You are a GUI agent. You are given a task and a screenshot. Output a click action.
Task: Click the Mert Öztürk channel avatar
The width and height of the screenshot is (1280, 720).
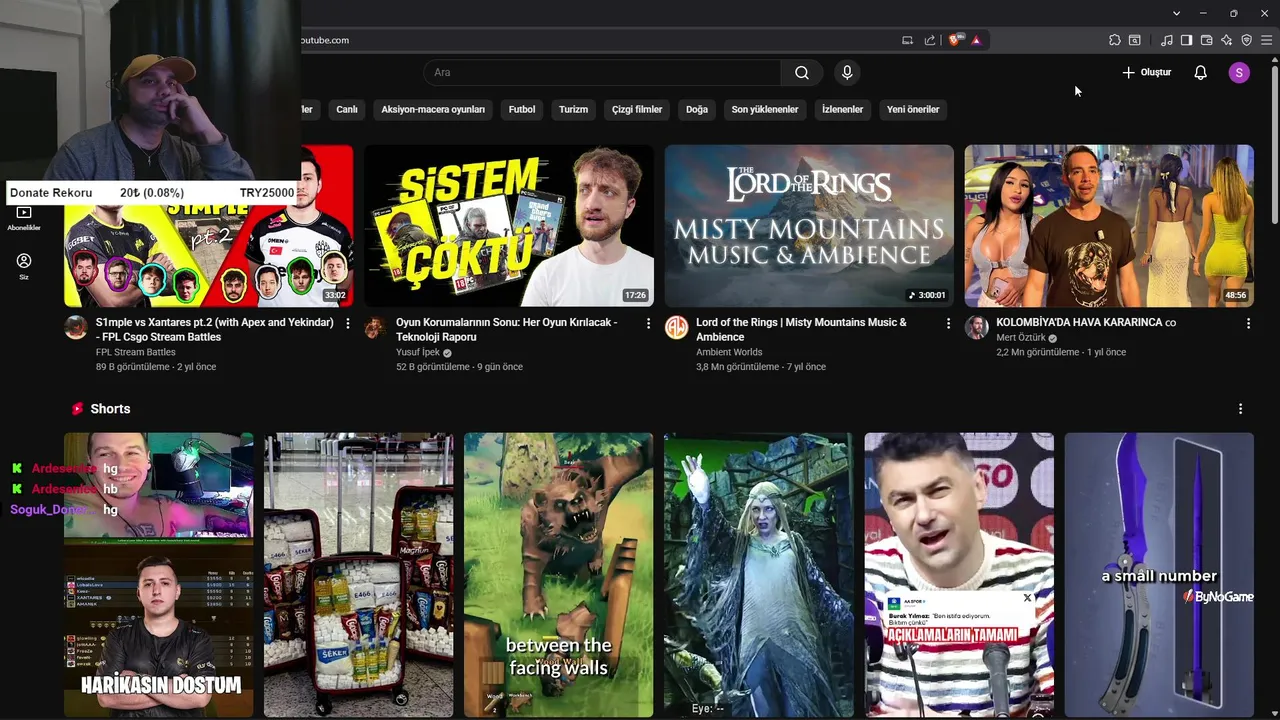976,328
